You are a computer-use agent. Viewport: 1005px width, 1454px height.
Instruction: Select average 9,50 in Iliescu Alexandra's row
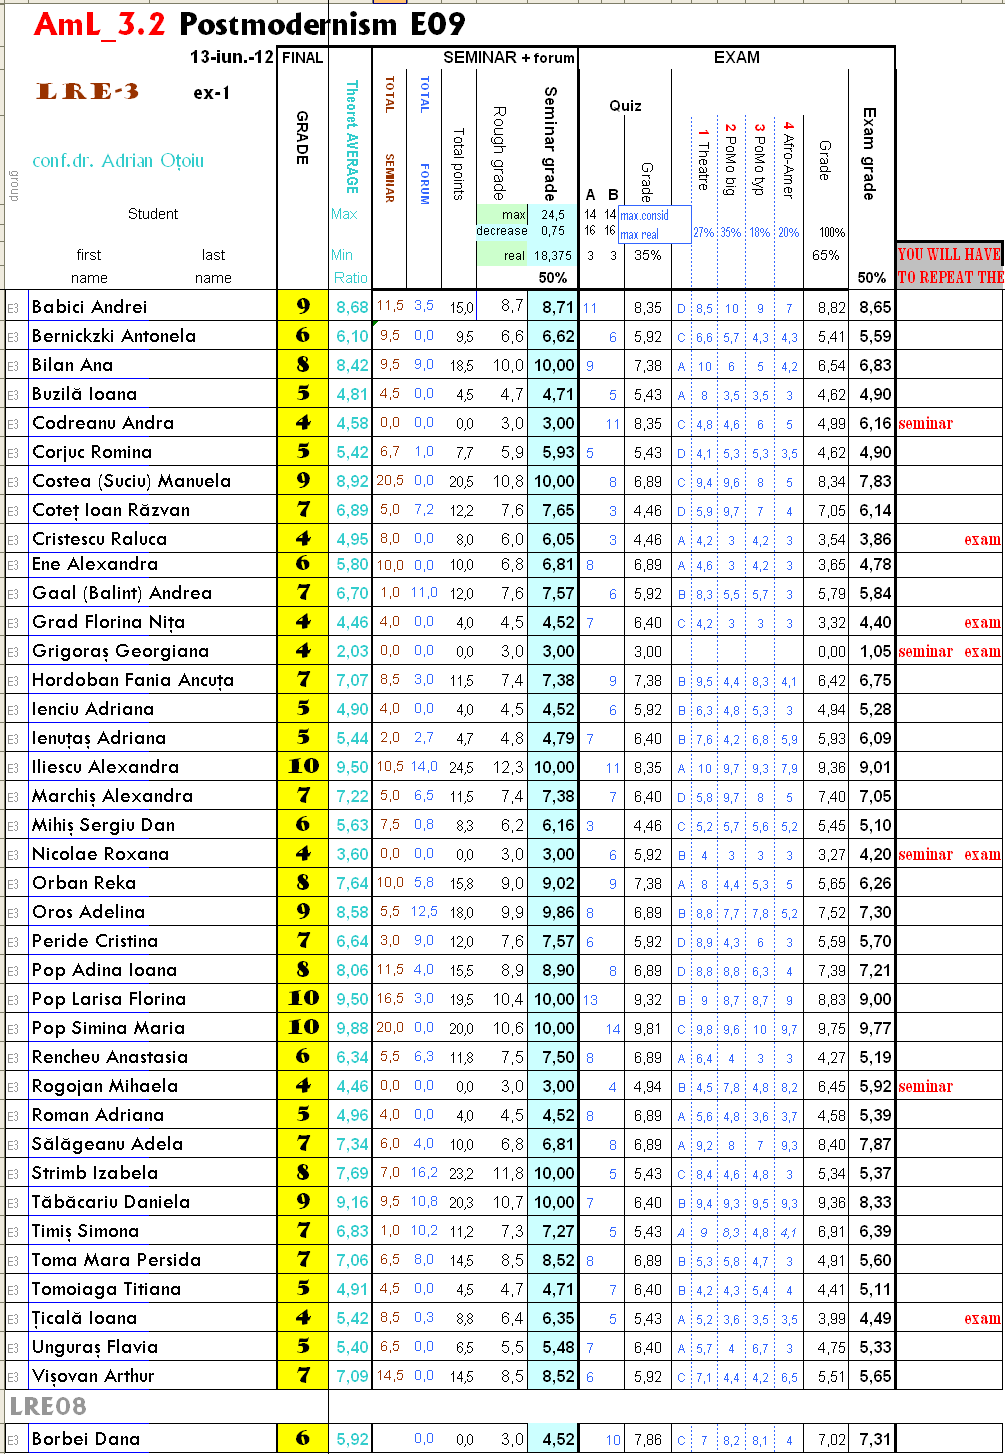point(352,767)
